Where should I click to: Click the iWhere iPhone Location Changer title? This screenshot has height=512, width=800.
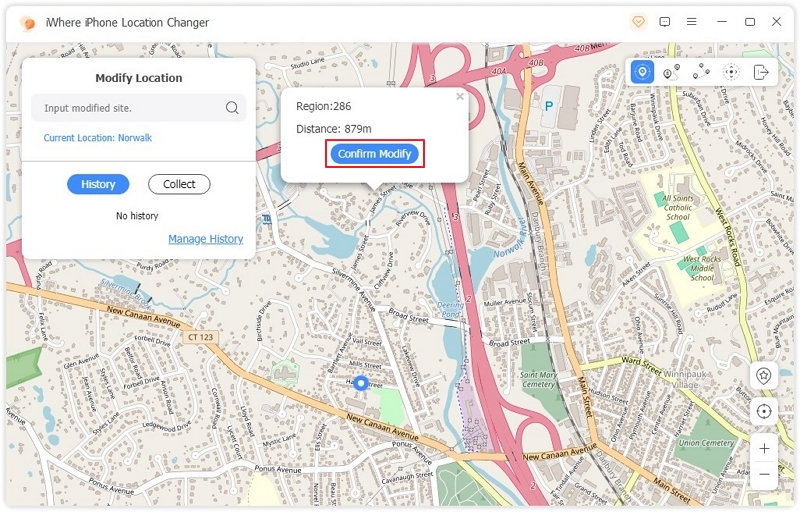127,22
